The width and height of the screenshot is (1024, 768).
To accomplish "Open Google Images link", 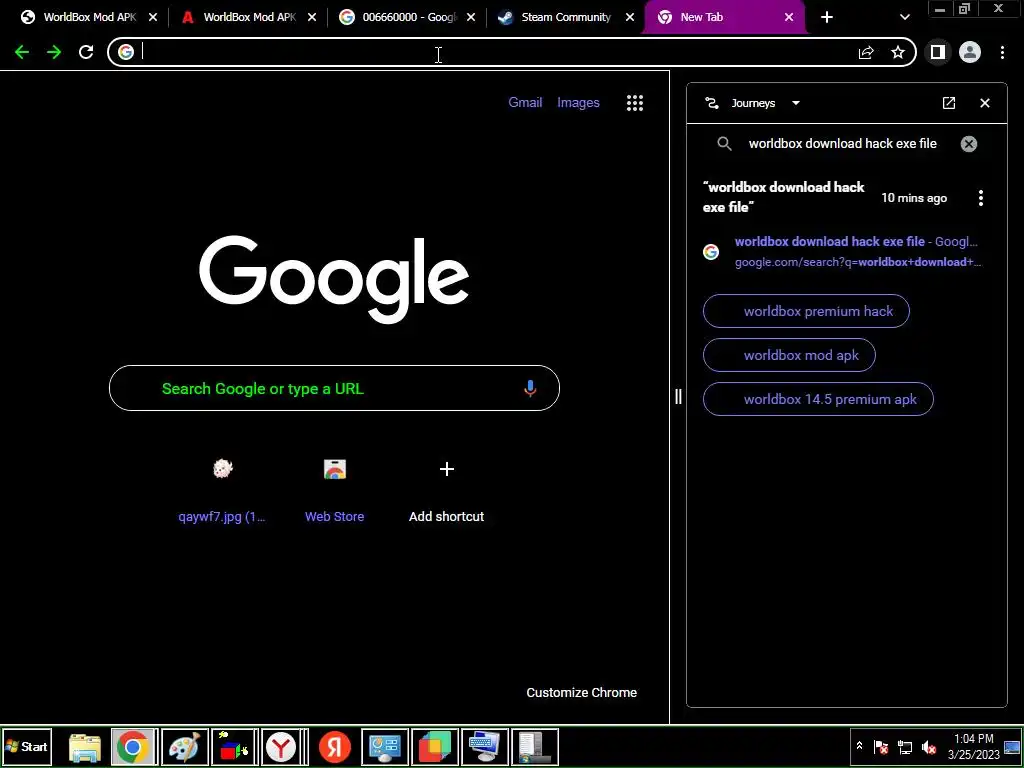I will (578, 103).
